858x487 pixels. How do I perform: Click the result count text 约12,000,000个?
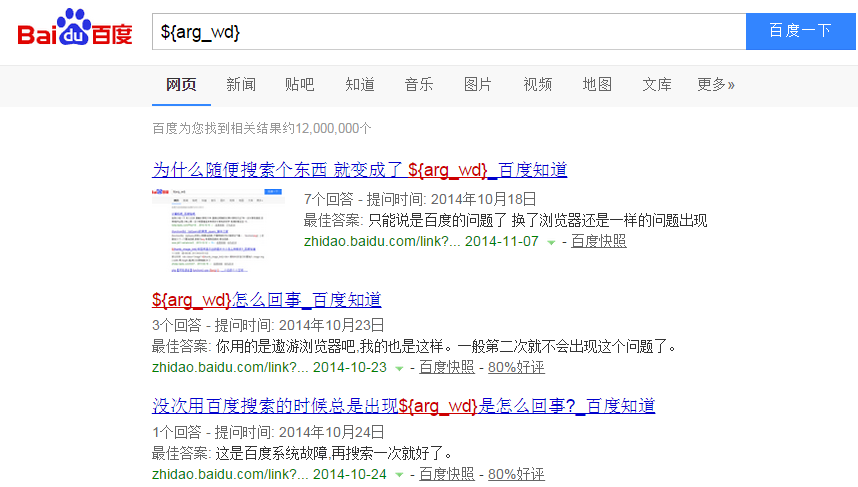[x=326, y=129]
